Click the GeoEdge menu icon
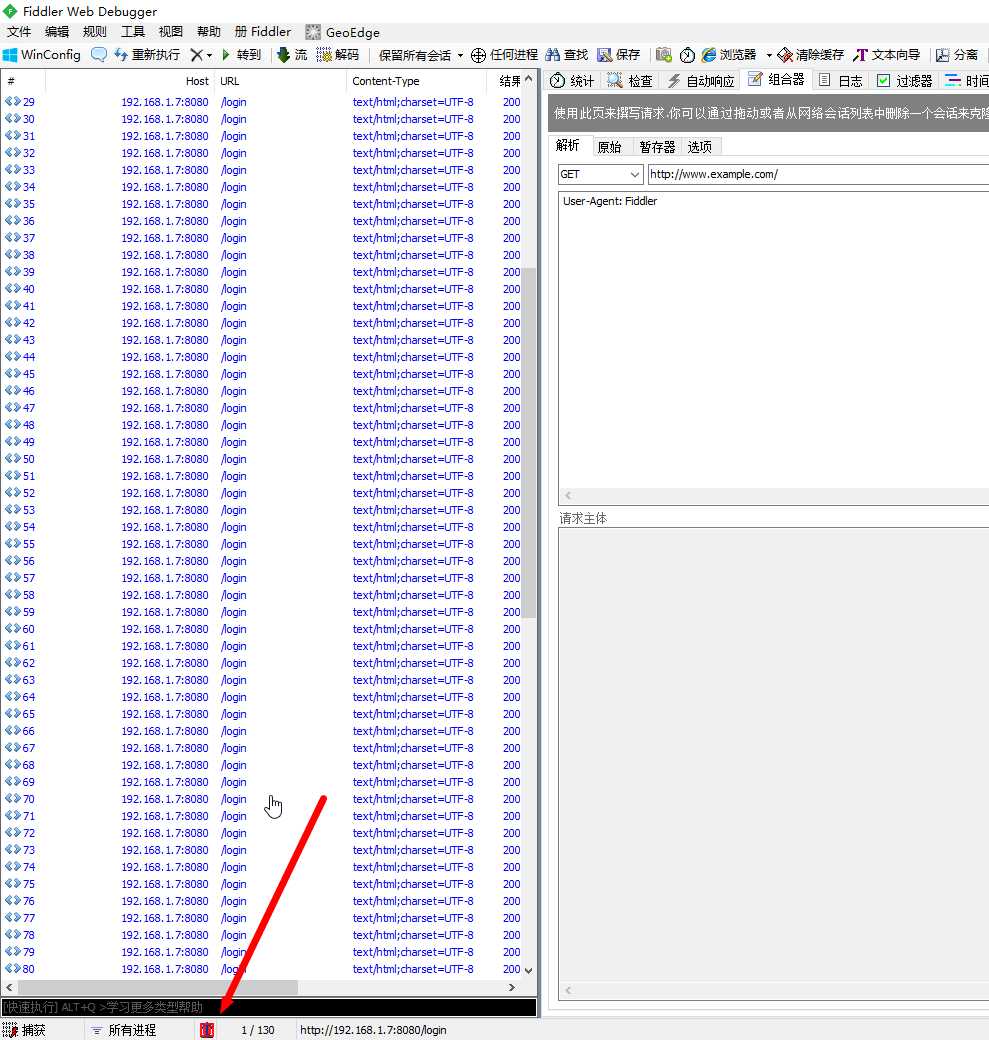The height and width of the screenshot is (1040, 989). coord(313,32)
